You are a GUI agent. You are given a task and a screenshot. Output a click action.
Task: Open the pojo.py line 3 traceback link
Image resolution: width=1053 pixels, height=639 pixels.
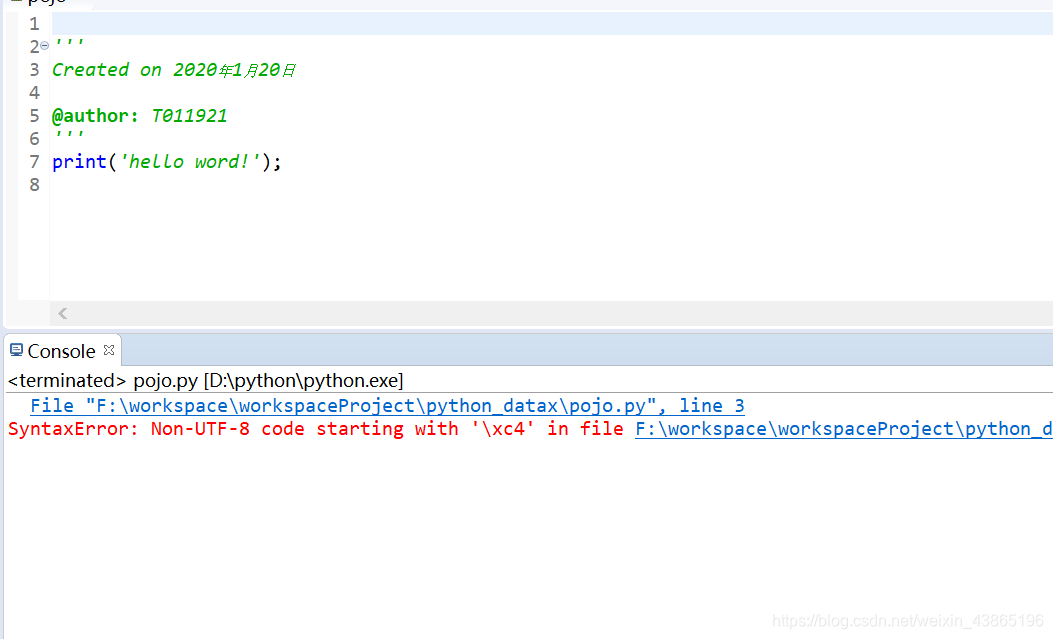387,405
